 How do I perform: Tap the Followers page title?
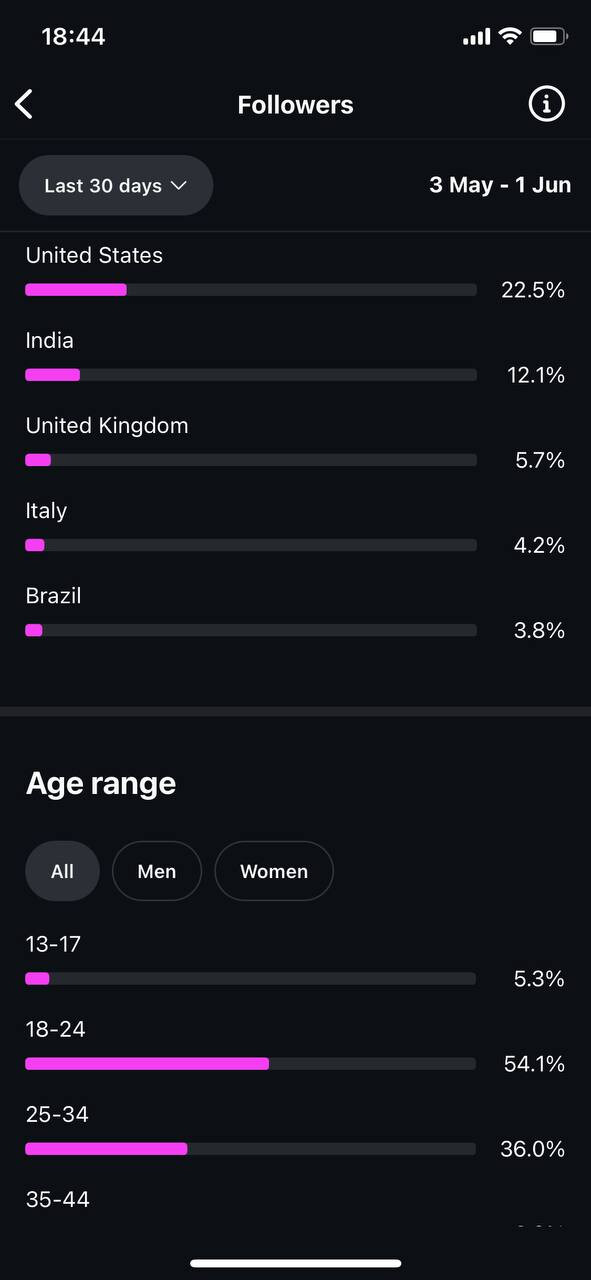[x=295, y=105]
